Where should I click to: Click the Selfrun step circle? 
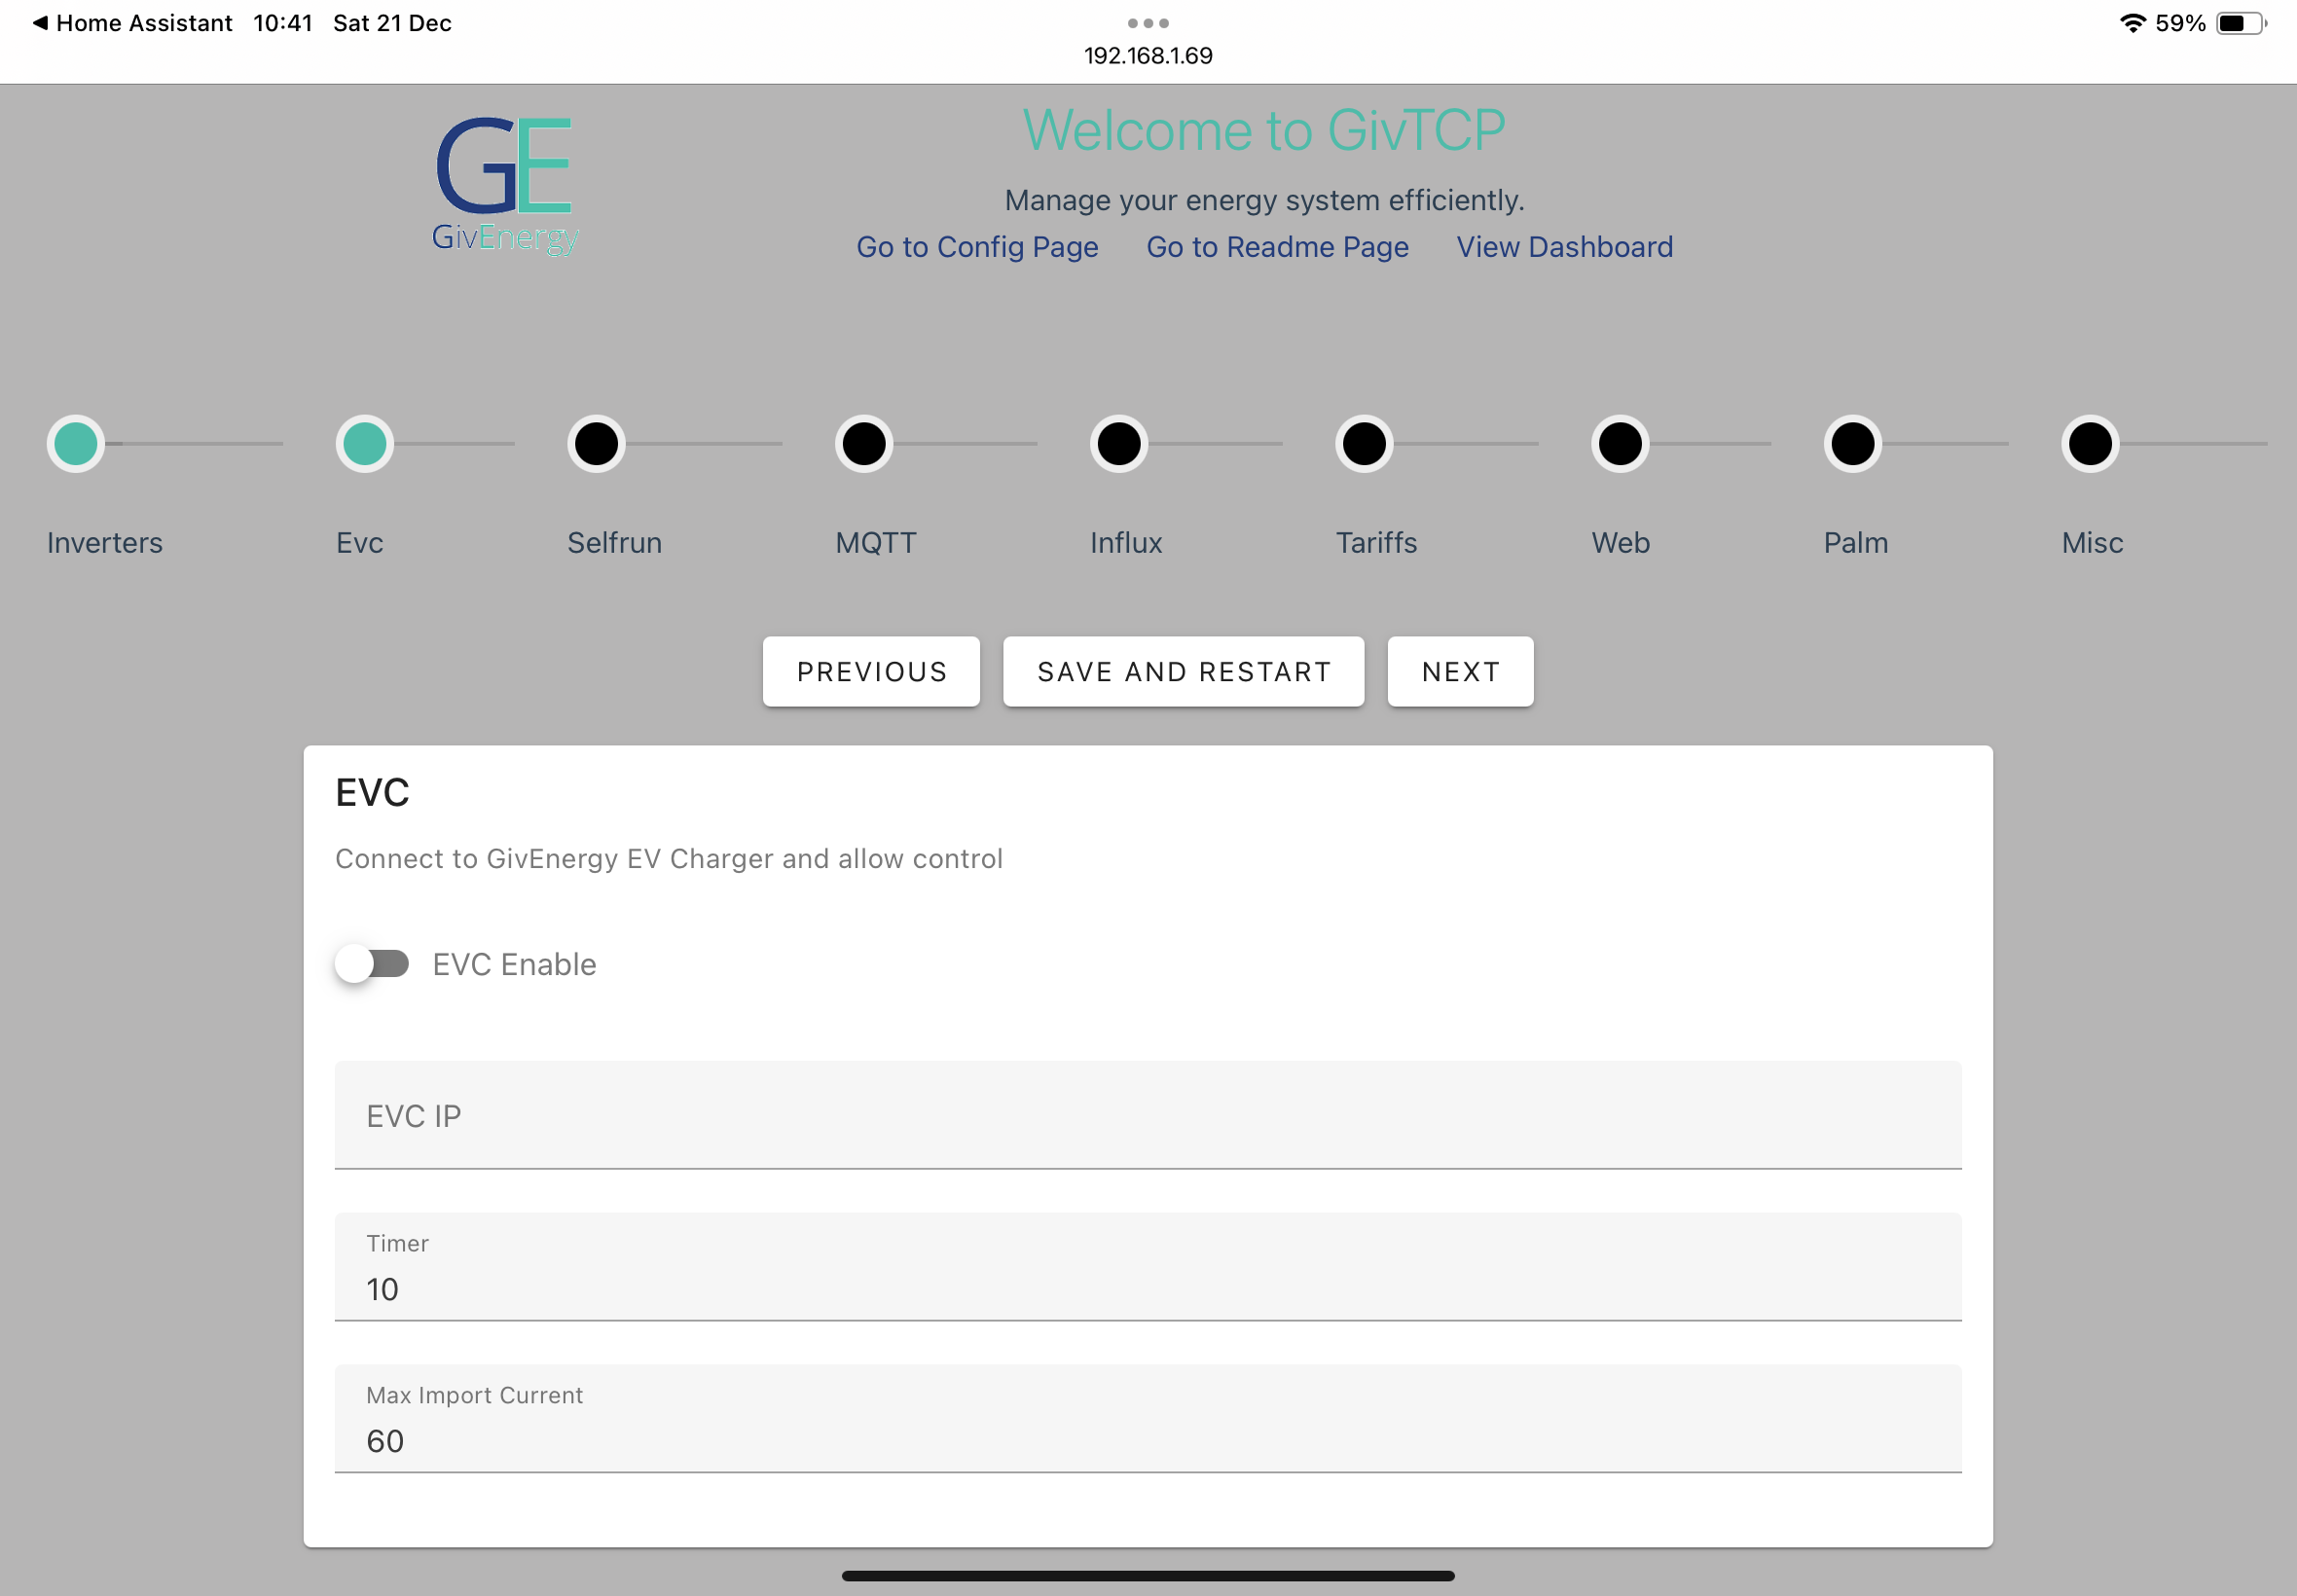597,444
